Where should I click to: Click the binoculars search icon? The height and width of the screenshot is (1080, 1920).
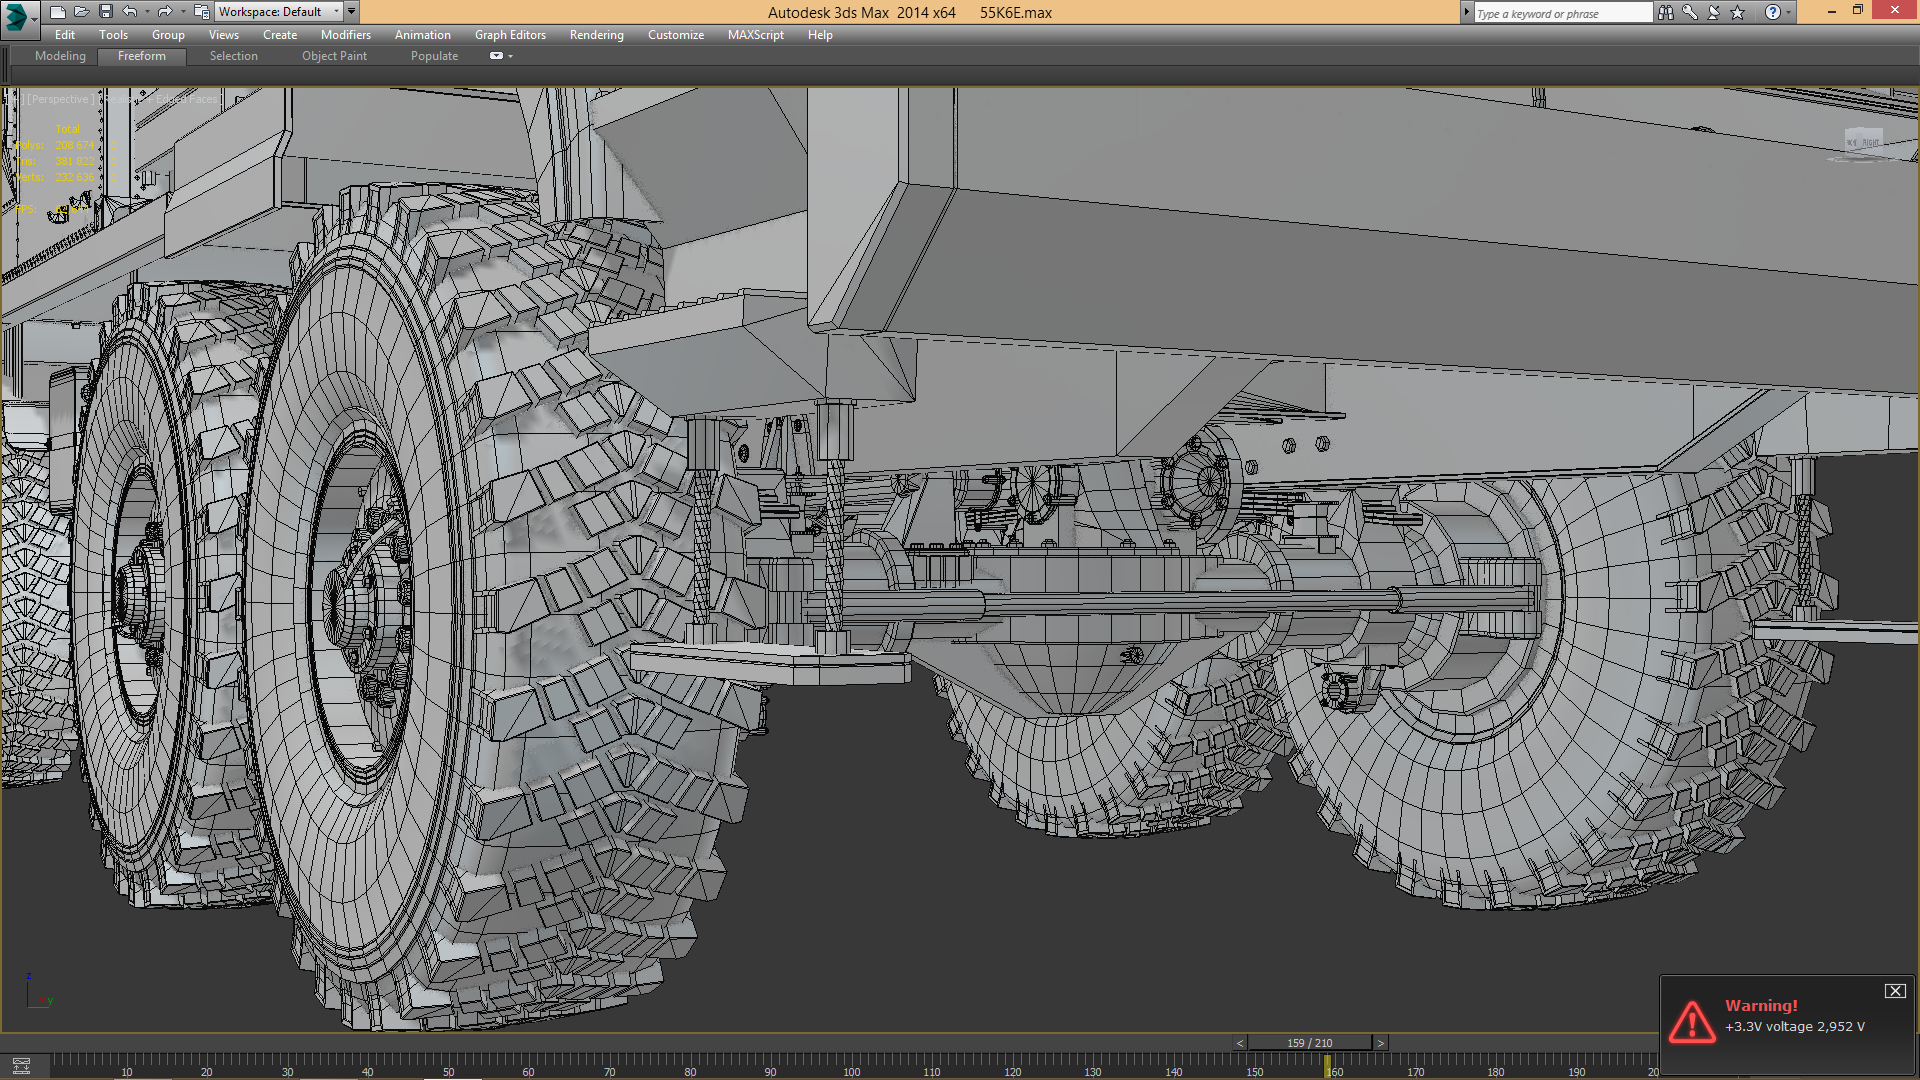(1665, 12)
